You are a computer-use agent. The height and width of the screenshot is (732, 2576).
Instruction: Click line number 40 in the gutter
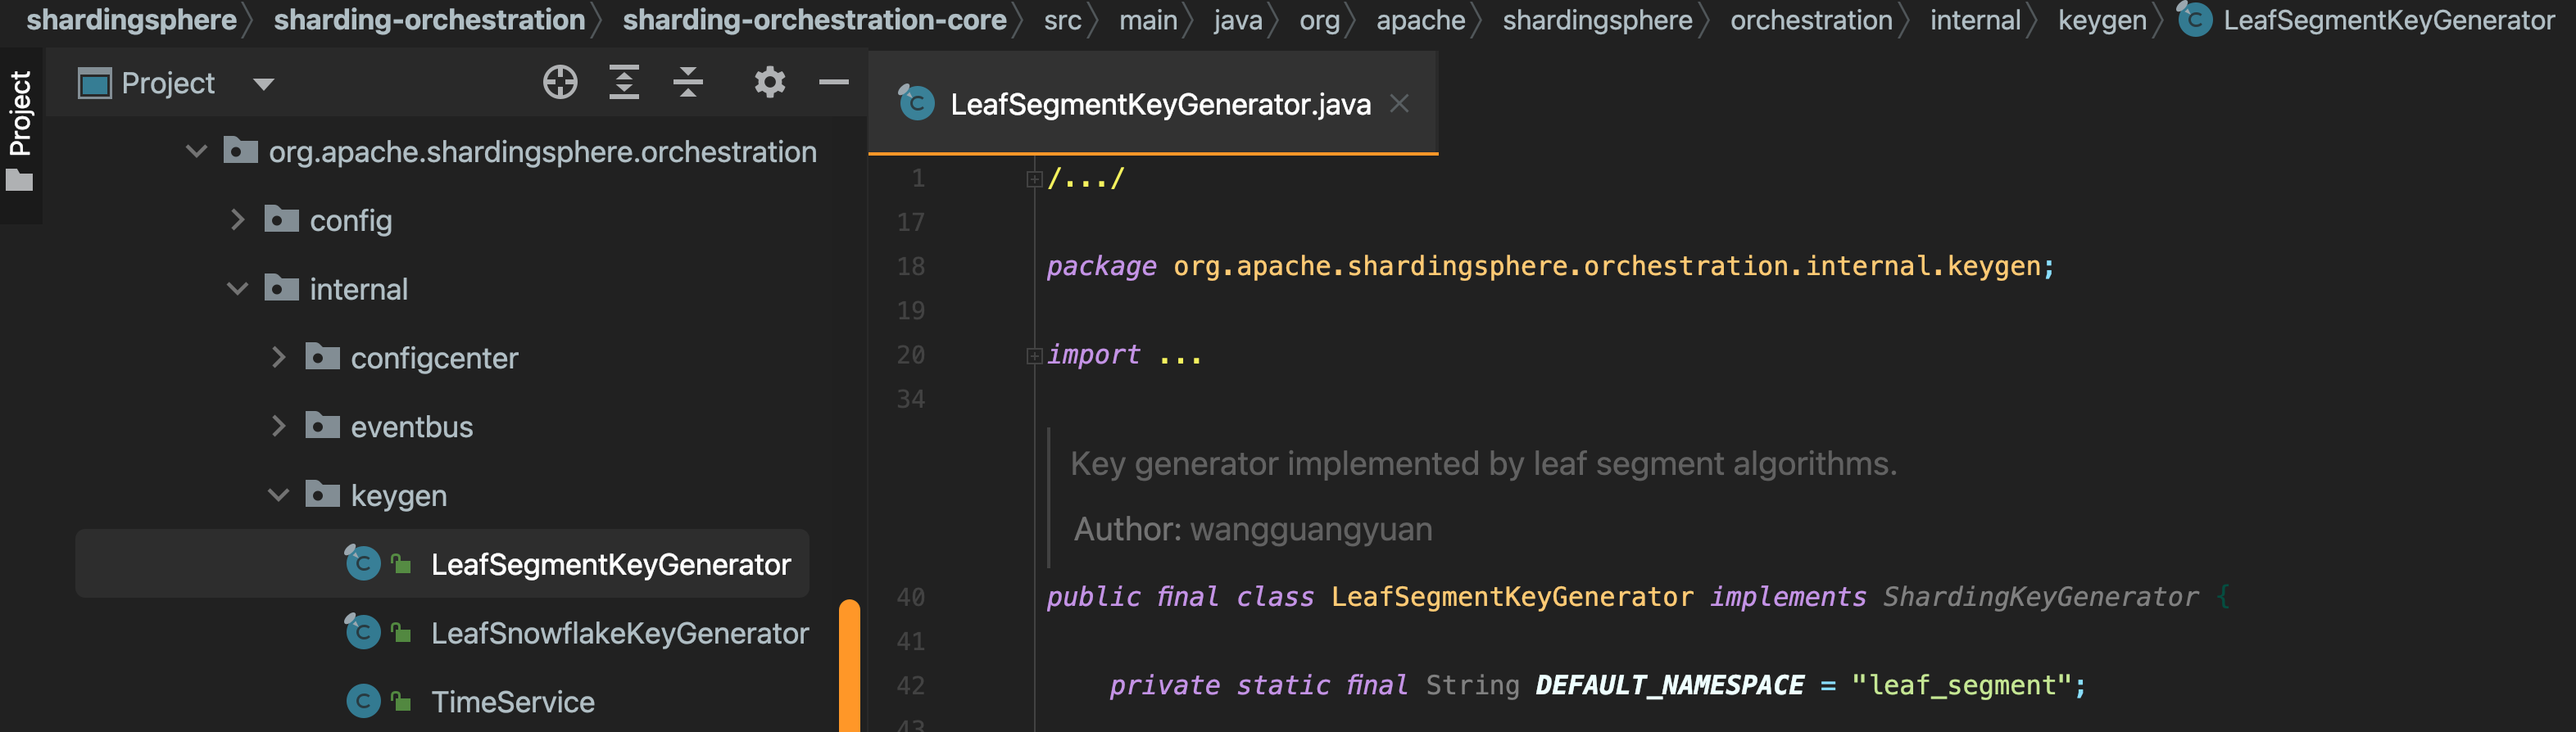(x=910, y=597)
